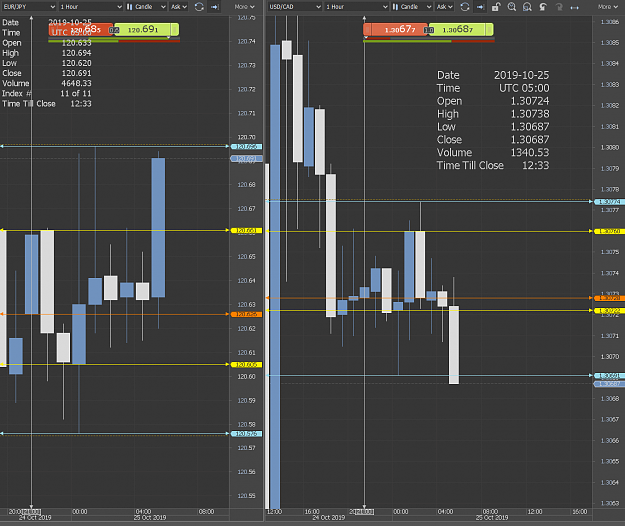The width and height of the screenshot is (625, 526).
Task: Activate zoom-to-area tool on USD/CAD chart
Action: [527, 6]
